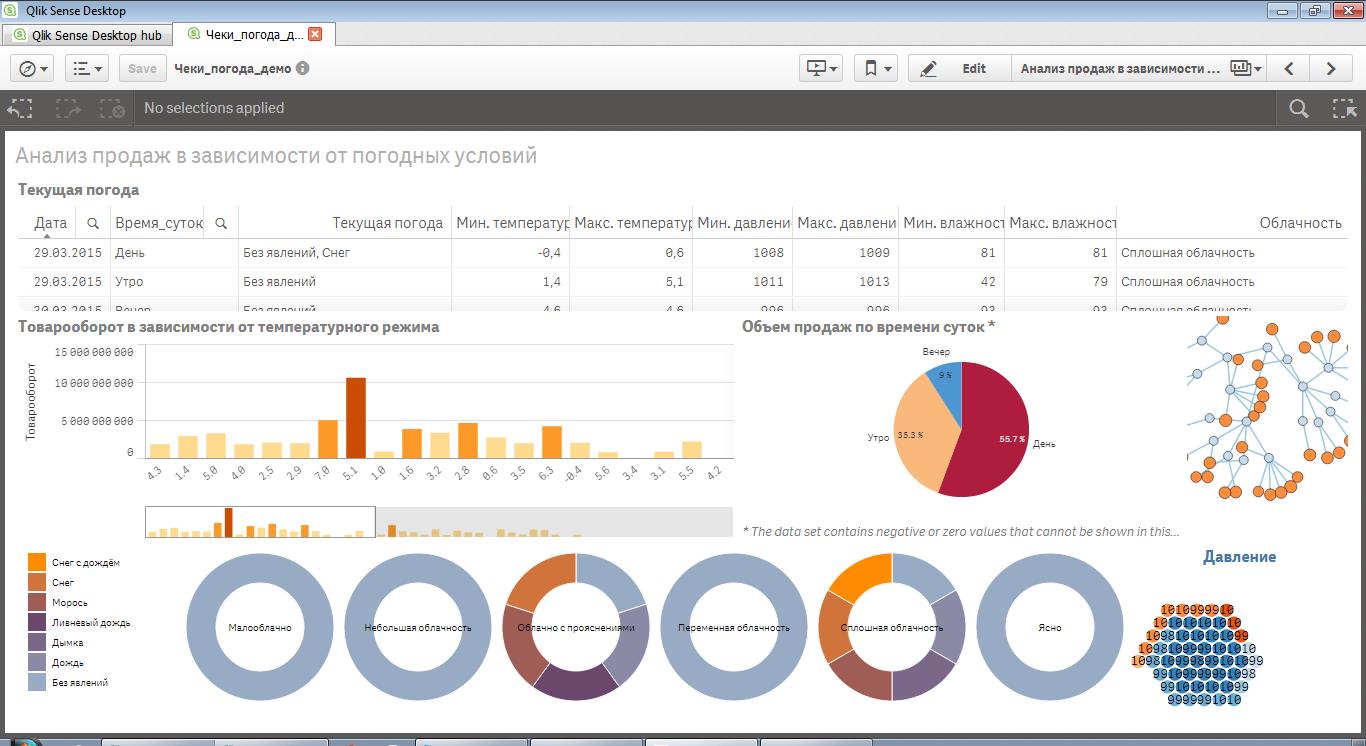Image resolution: width=1366 pixels, height=746 pixels.
Task: Click the Снег с дождём legend swatch
Action: coord(37,562)
